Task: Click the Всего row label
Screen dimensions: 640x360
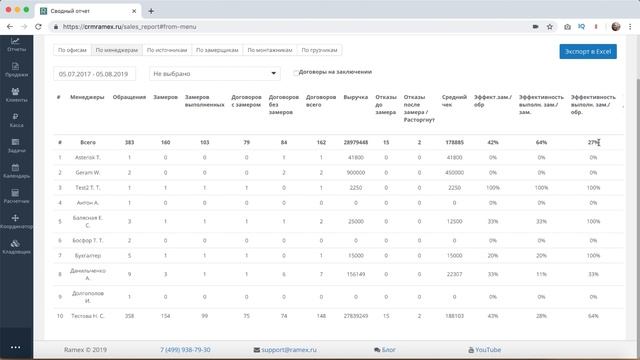Action: pos(88,142)
